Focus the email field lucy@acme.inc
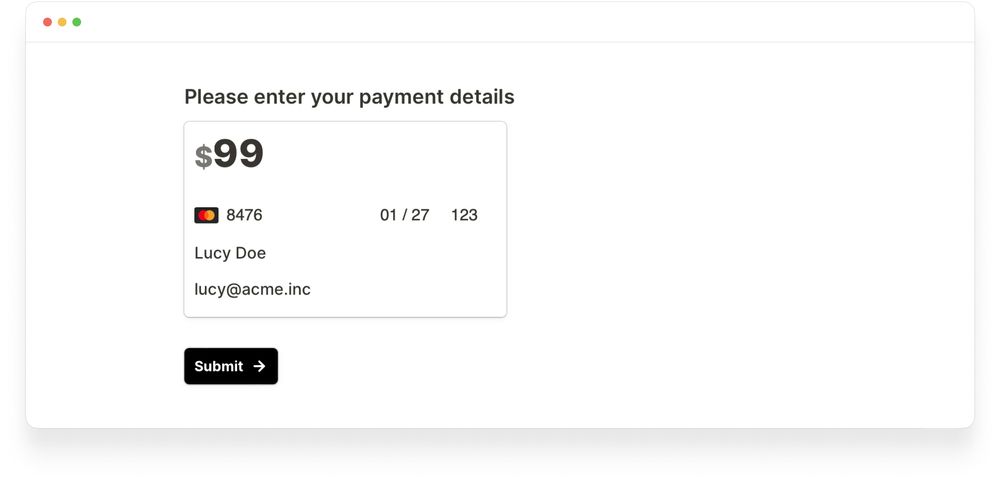This screenshot has width=1000, height=484. click(x=252, y=289)
